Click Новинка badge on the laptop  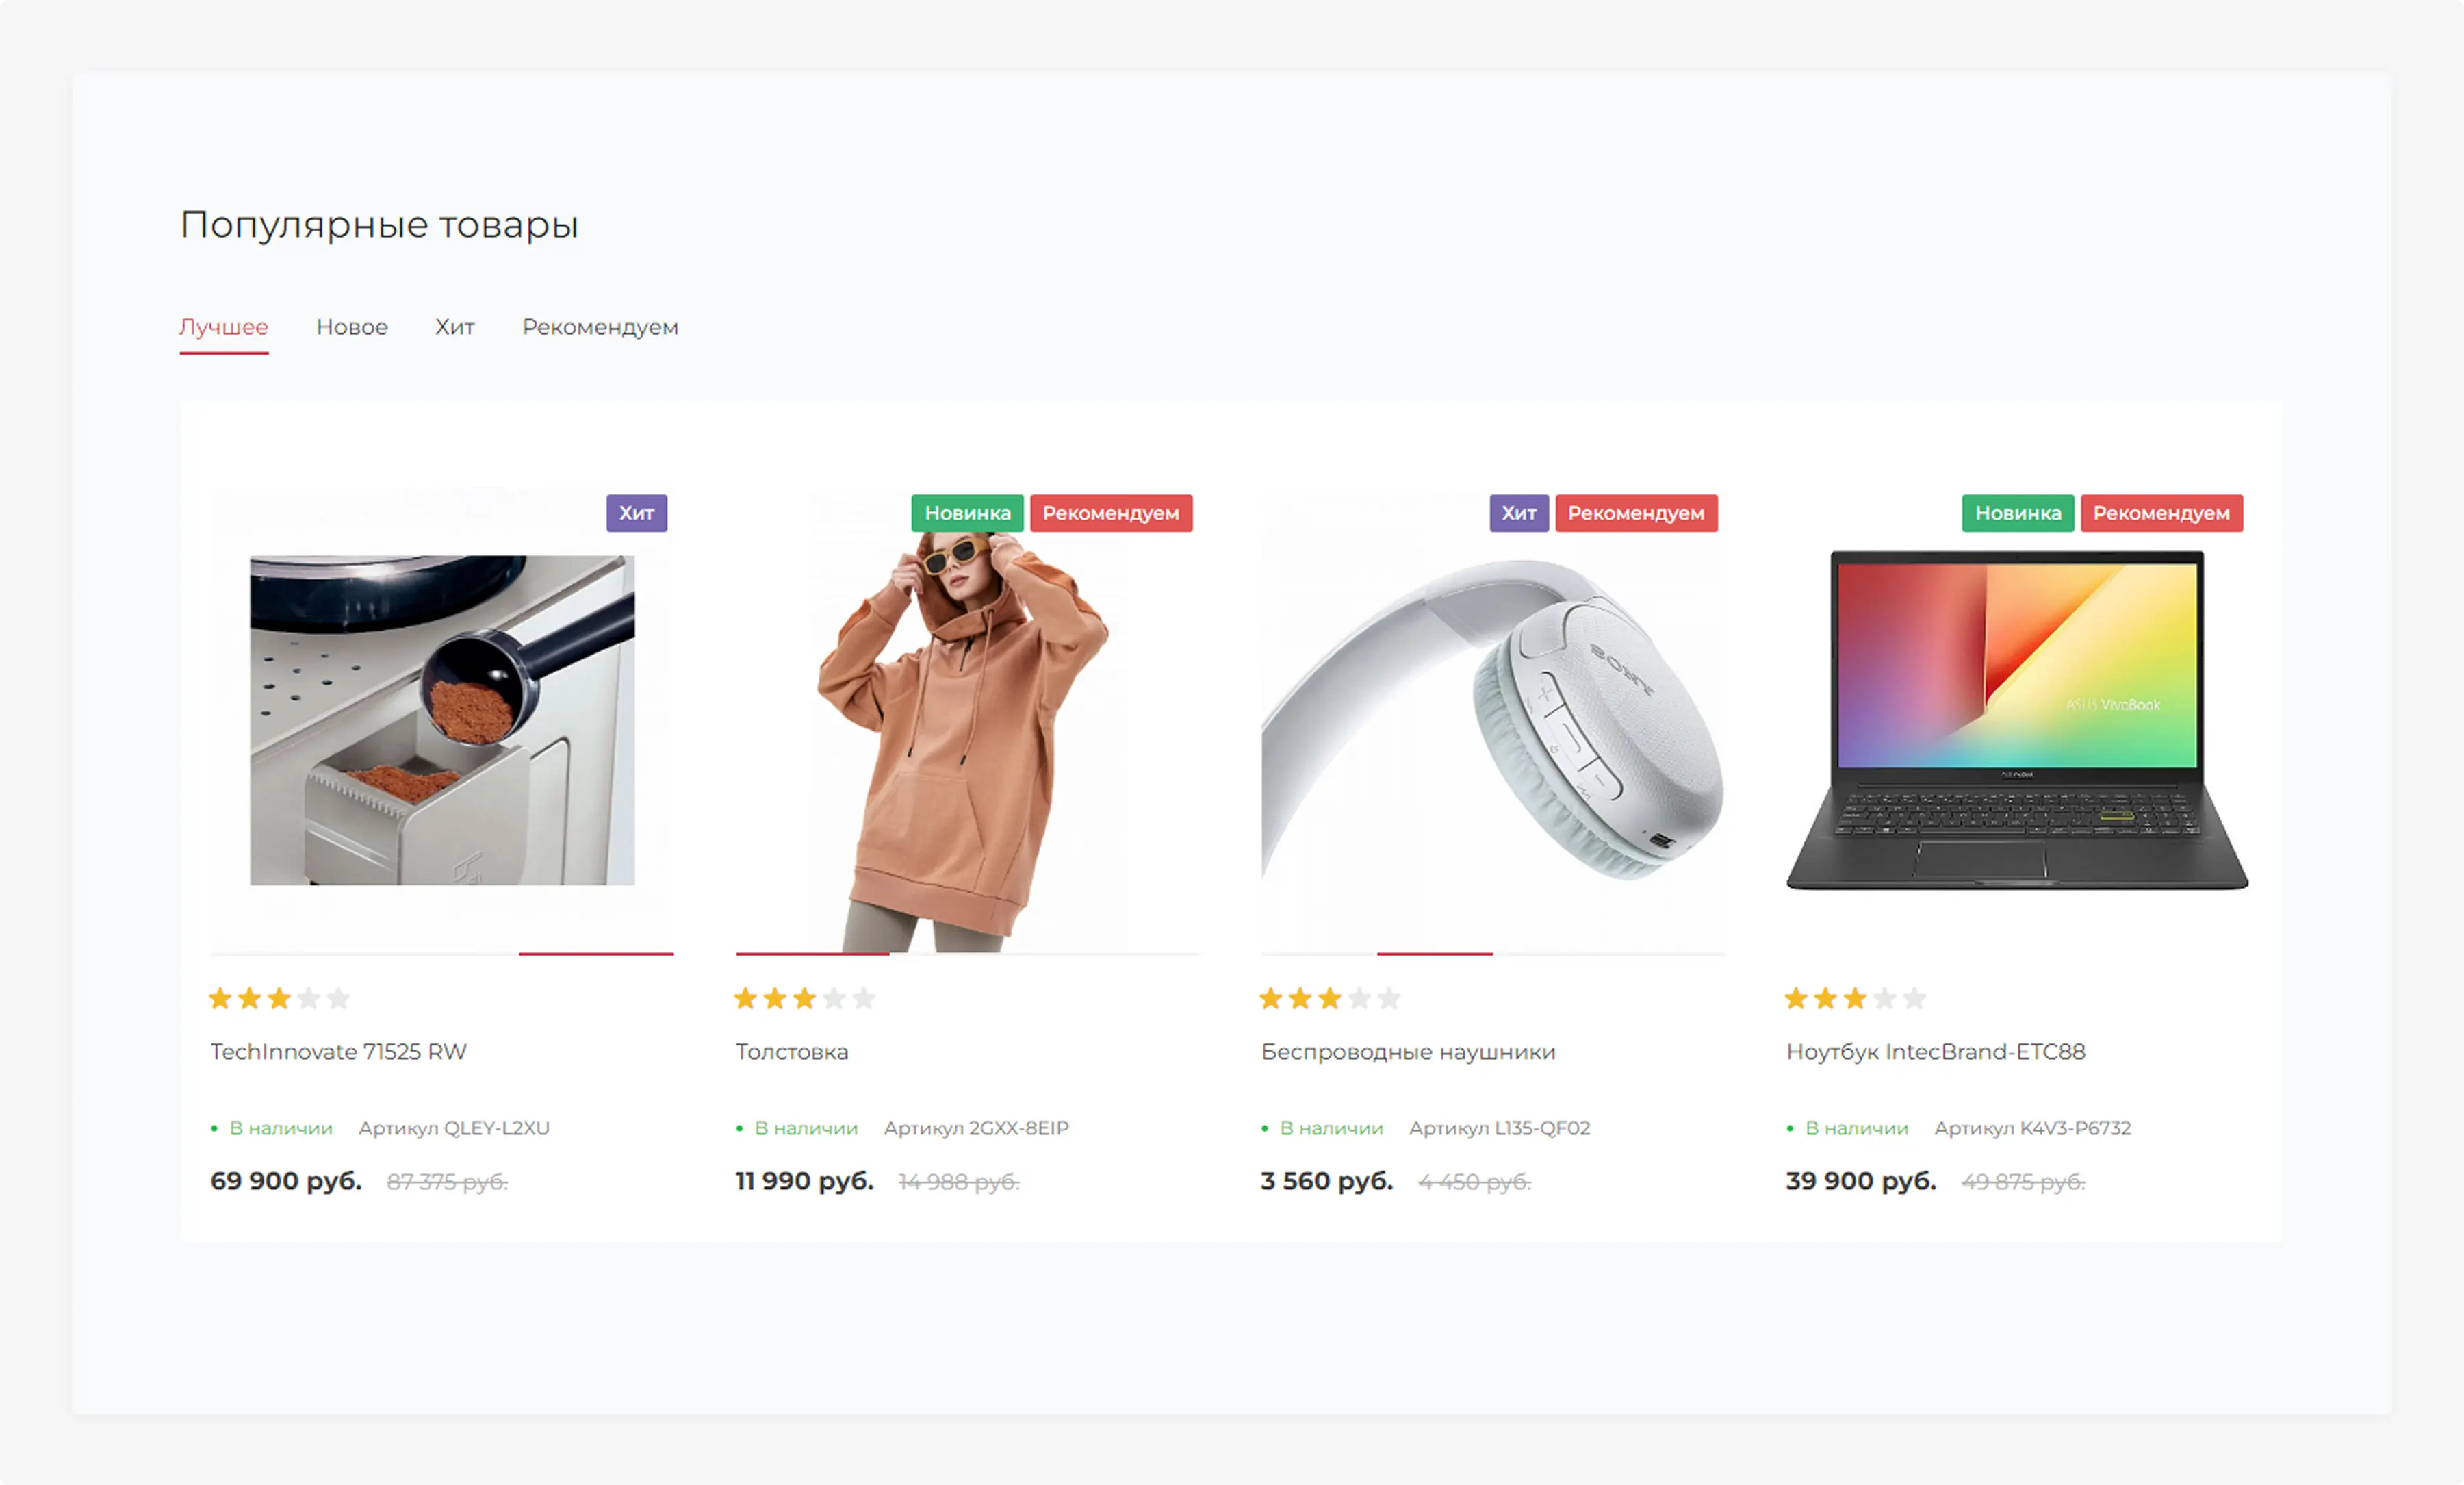(2018, 513)
